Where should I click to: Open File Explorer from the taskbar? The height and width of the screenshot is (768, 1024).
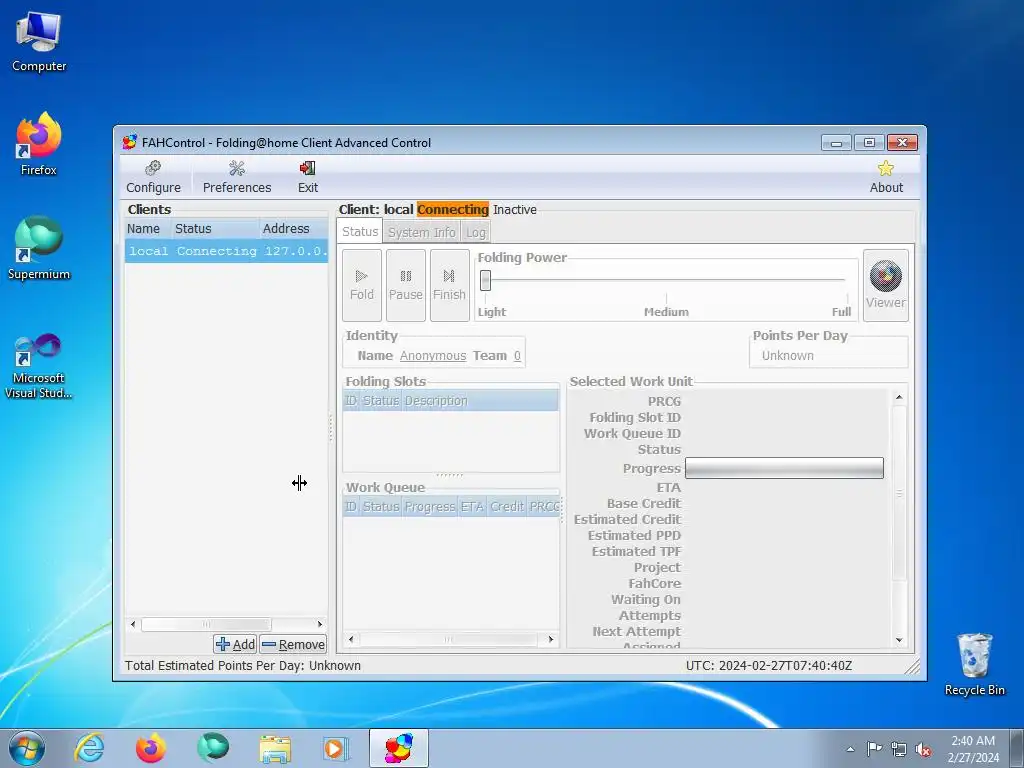tap(275, 748)
